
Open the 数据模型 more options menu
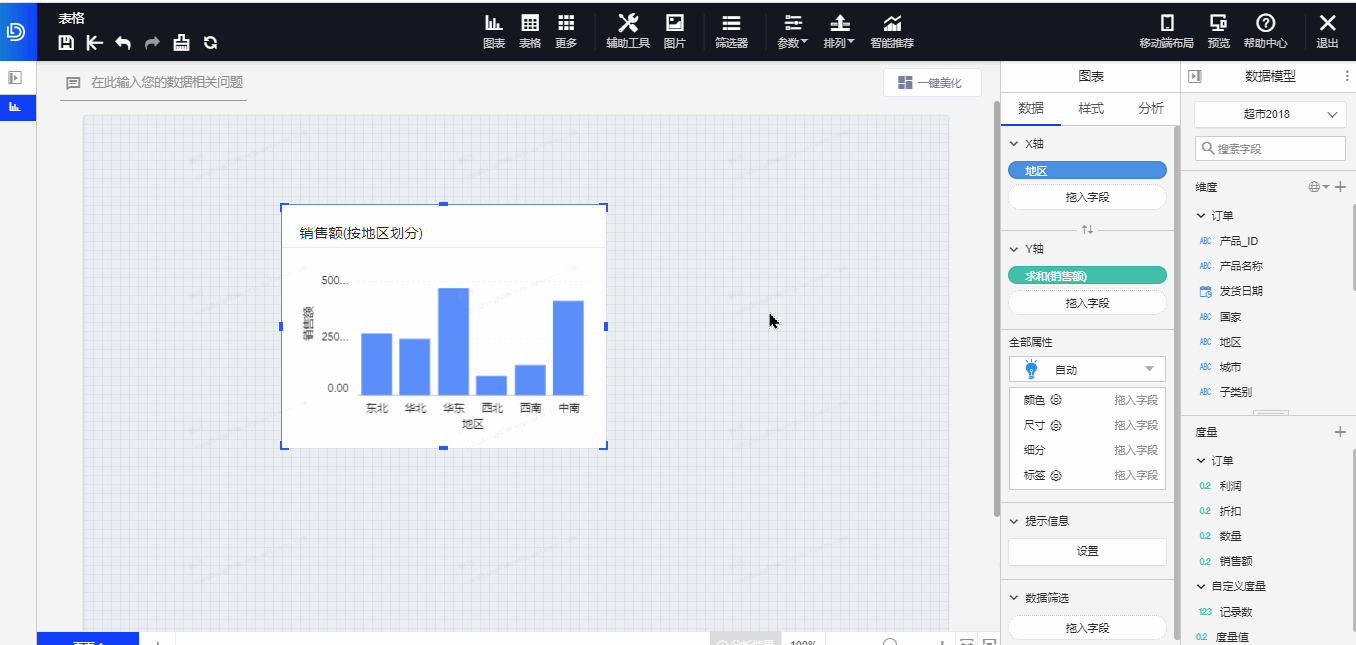click(1345, 77)
